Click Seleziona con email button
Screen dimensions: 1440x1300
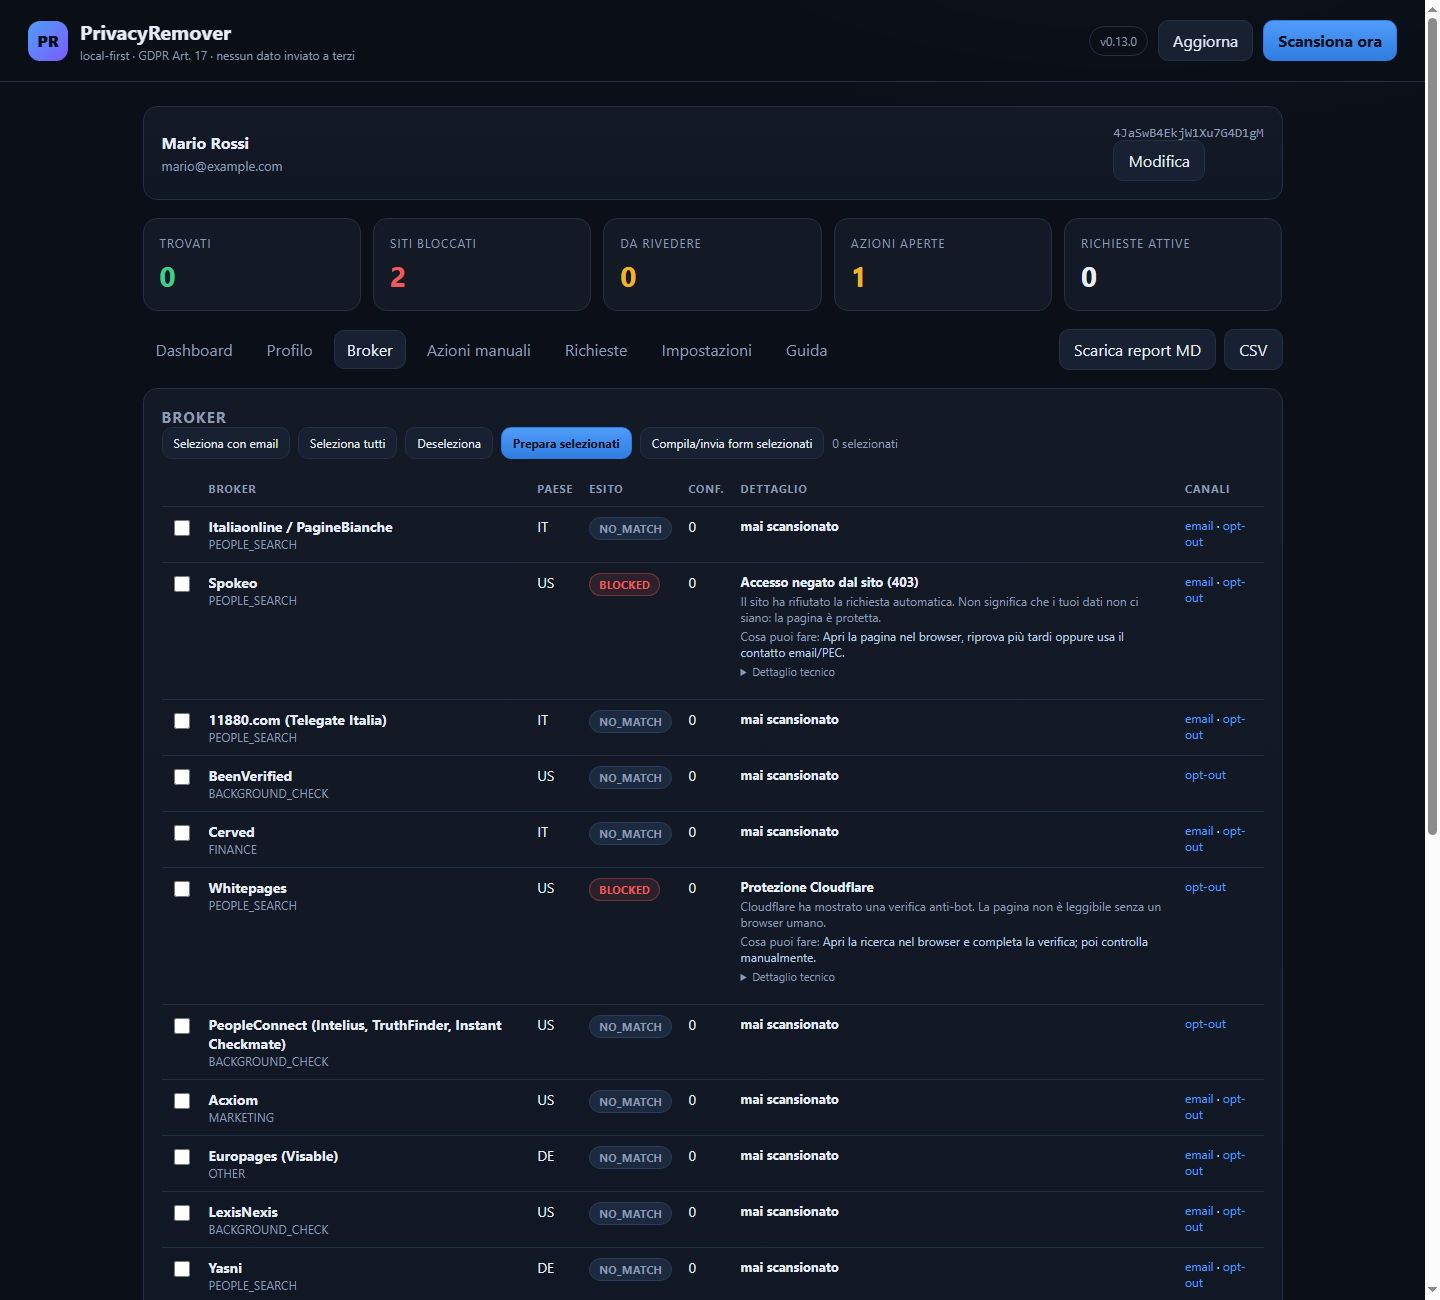pyautogui.click(x=226, y=443)
